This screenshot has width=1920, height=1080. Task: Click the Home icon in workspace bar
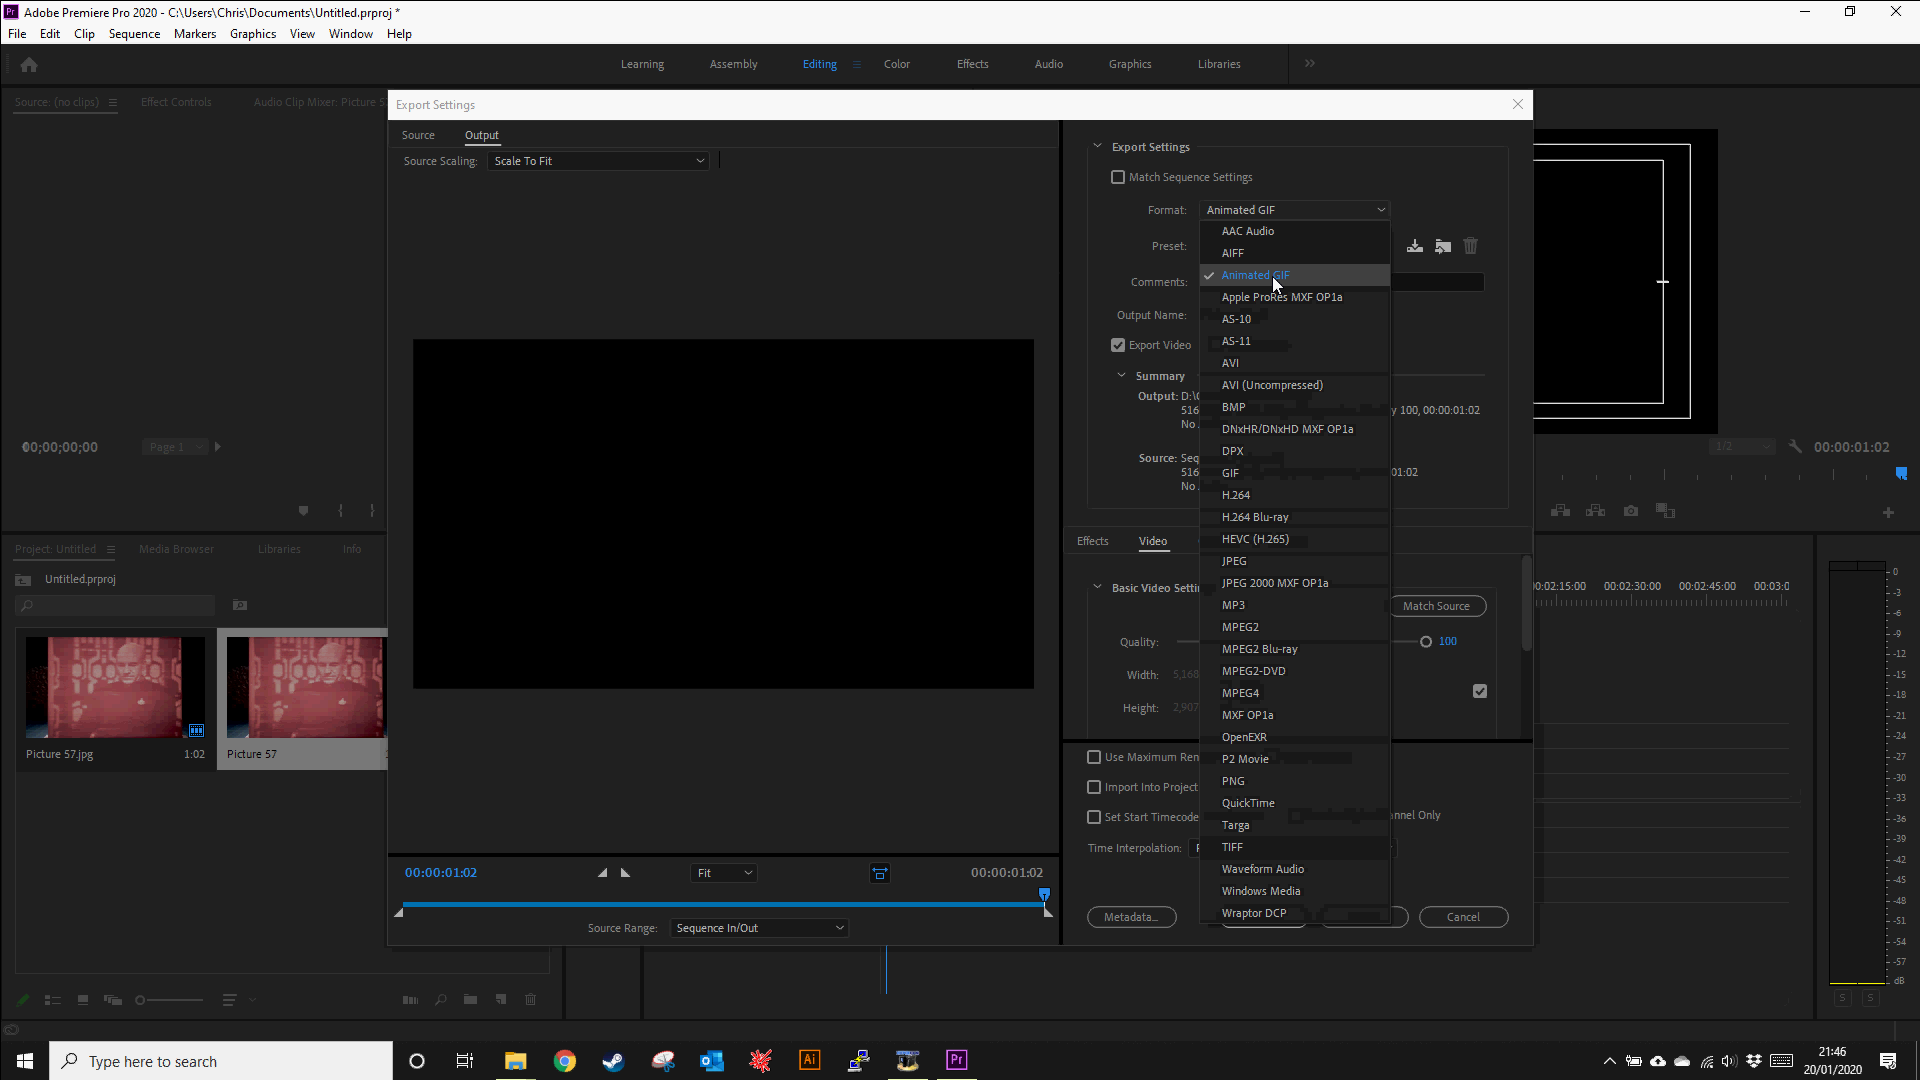tap(29, 65)
